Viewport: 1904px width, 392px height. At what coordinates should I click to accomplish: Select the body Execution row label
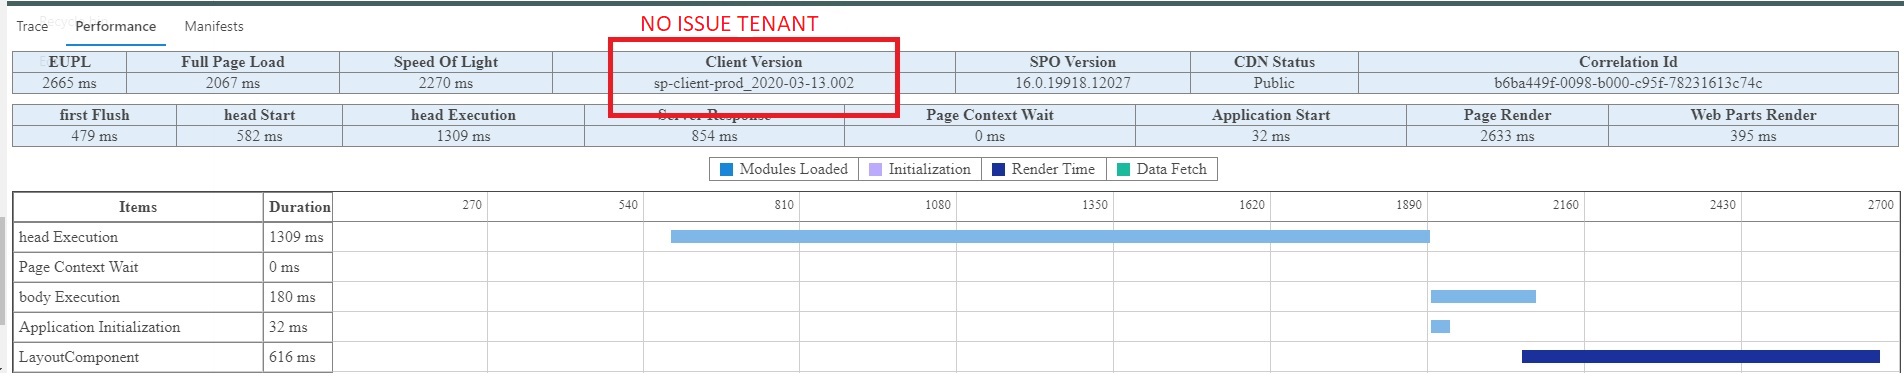point(69,297)
